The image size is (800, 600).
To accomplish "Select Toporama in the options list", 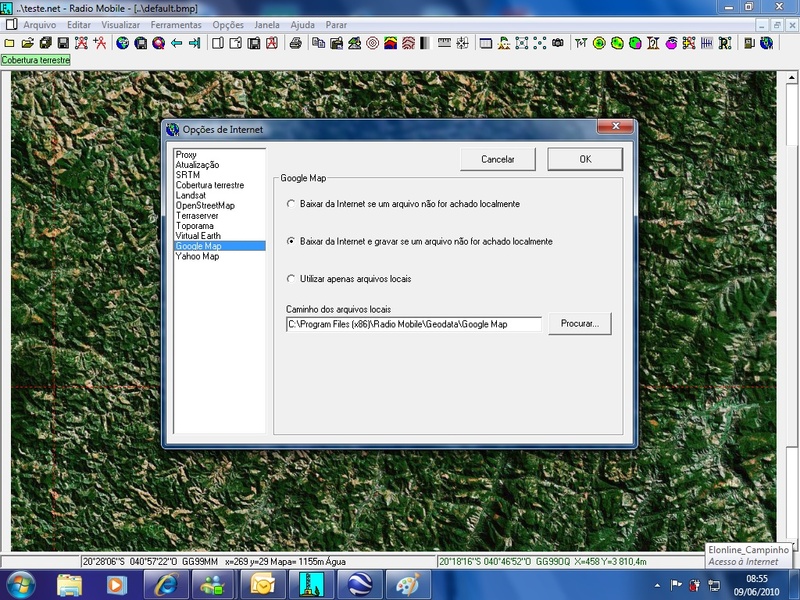I will pos(195,226).
